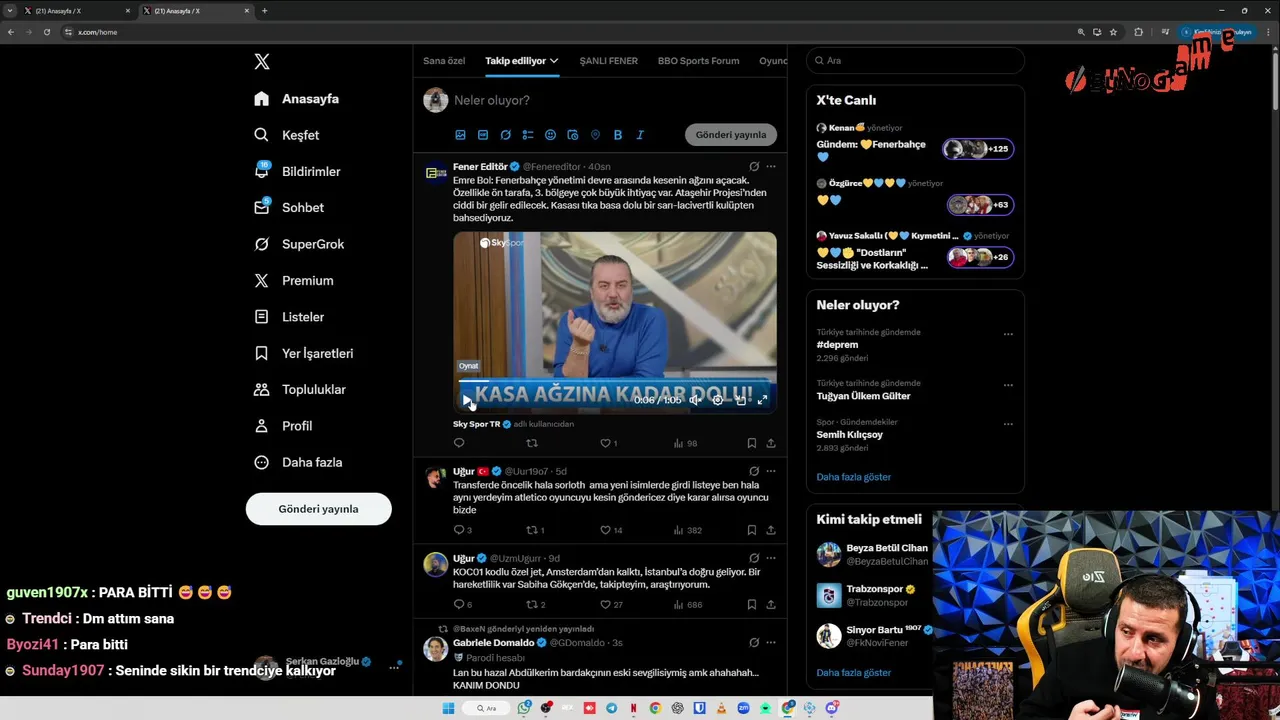The width and height of the screenshot is (1280, 720).
Task: Open the #deprem trending topic
Action: pos(837,345)
